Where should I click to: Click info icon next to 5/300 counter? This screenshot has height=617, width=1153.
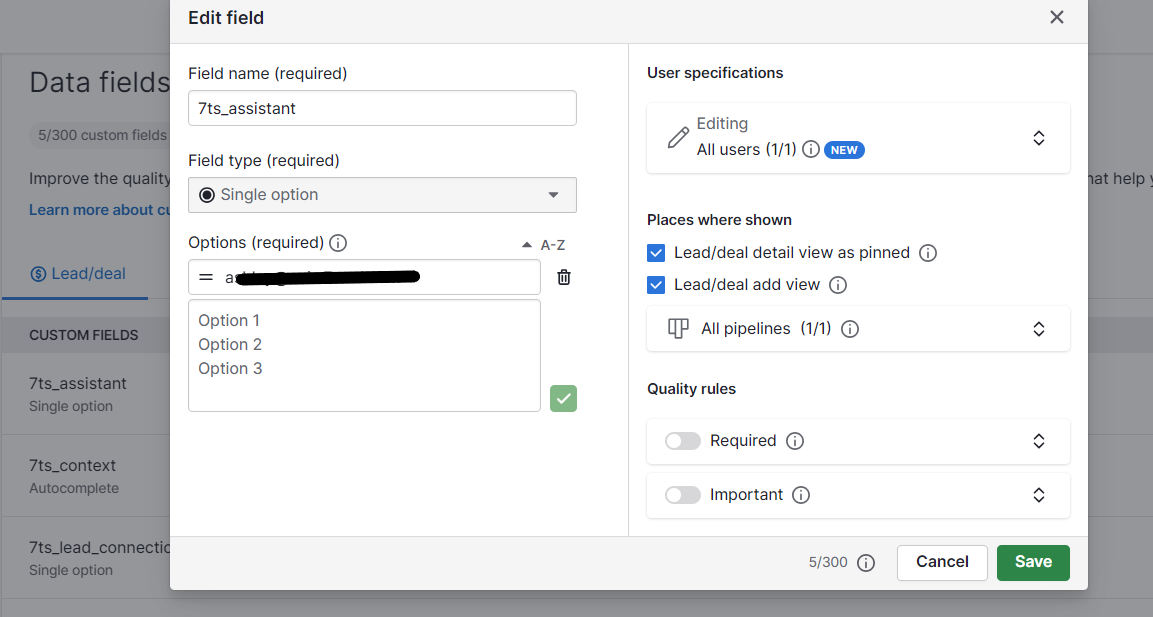click(866, 563)
